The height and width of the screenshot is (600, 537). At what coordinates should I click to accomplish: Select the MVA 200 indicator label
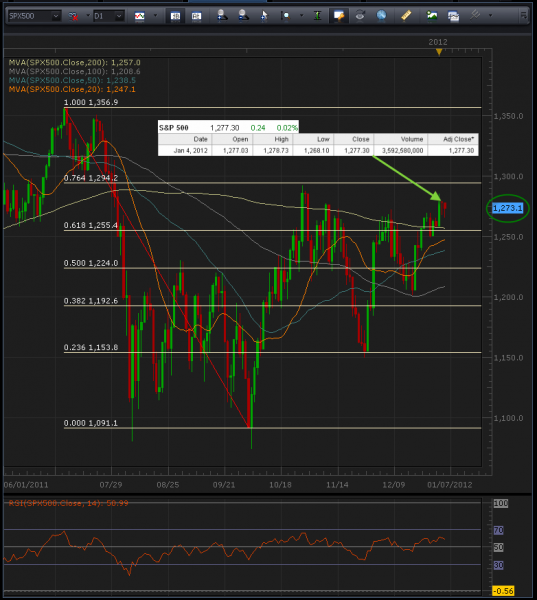75,62
